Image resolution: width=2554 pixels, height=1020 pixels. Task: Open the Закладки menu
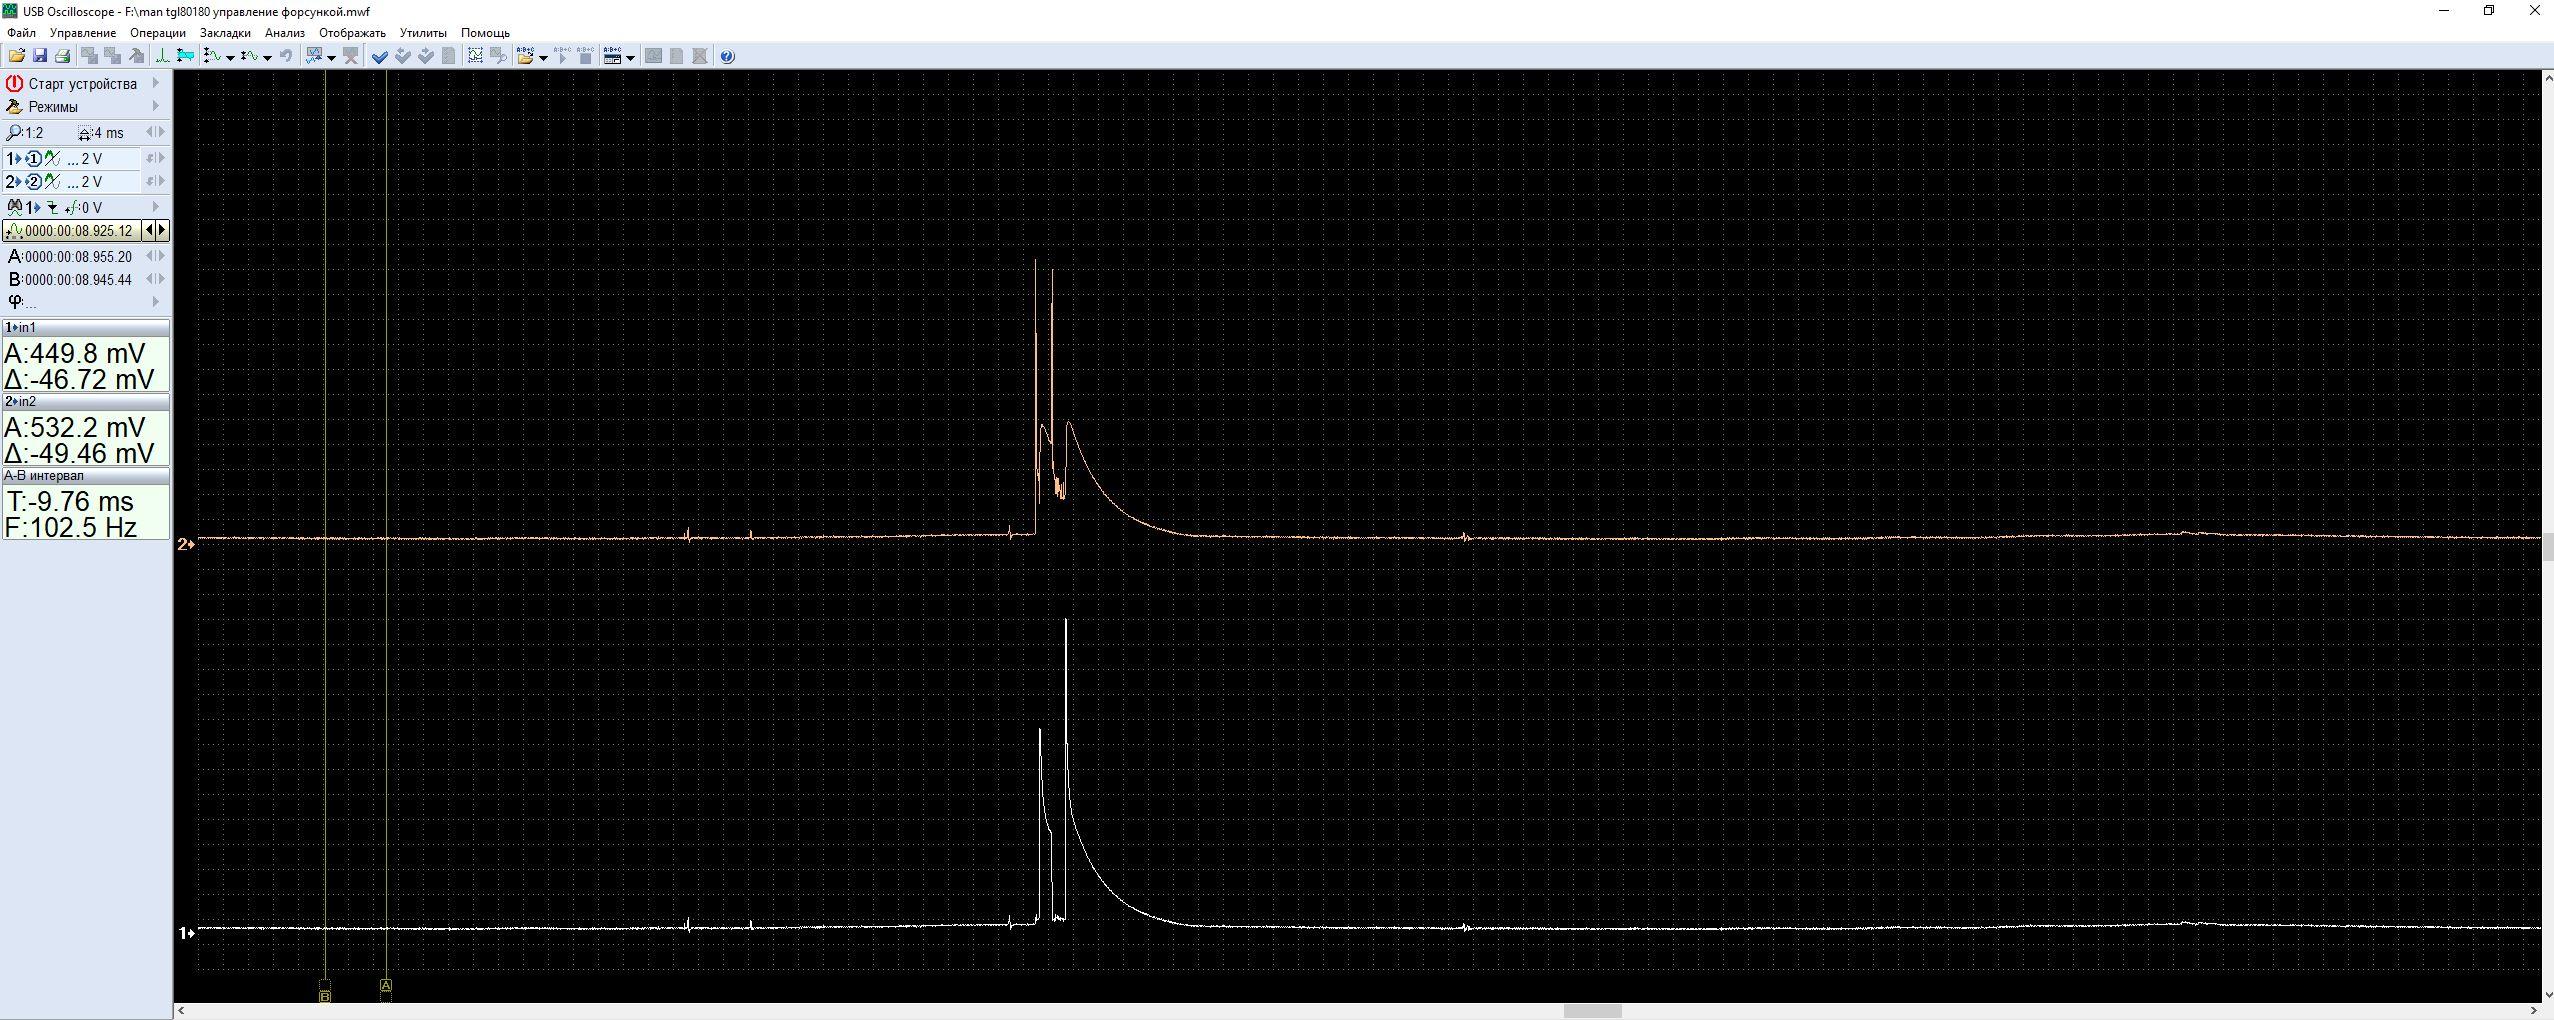[x=225, y=33]
